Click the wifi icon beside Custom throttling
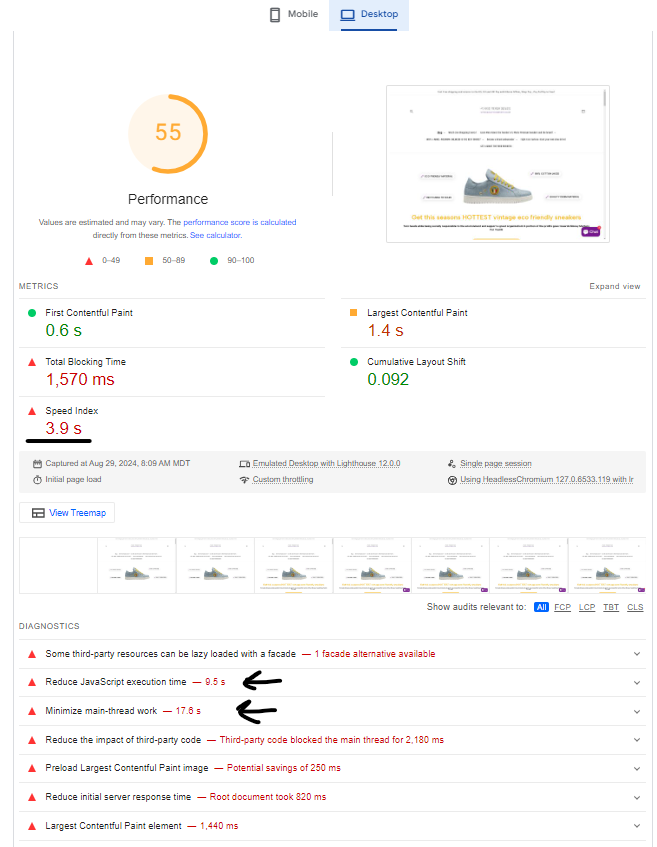 (x=244, y=480)
